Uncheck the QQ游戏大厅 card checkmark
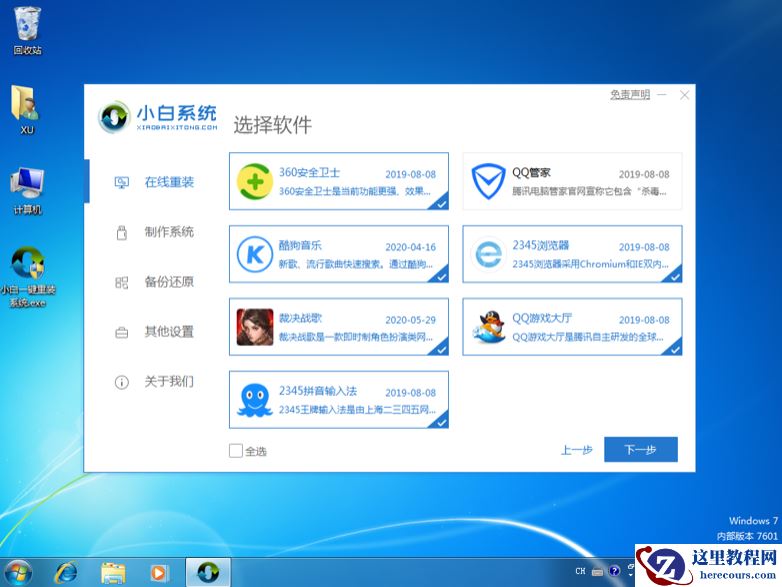This screenshot has height=587, width=782. click(x=675, y=349)
